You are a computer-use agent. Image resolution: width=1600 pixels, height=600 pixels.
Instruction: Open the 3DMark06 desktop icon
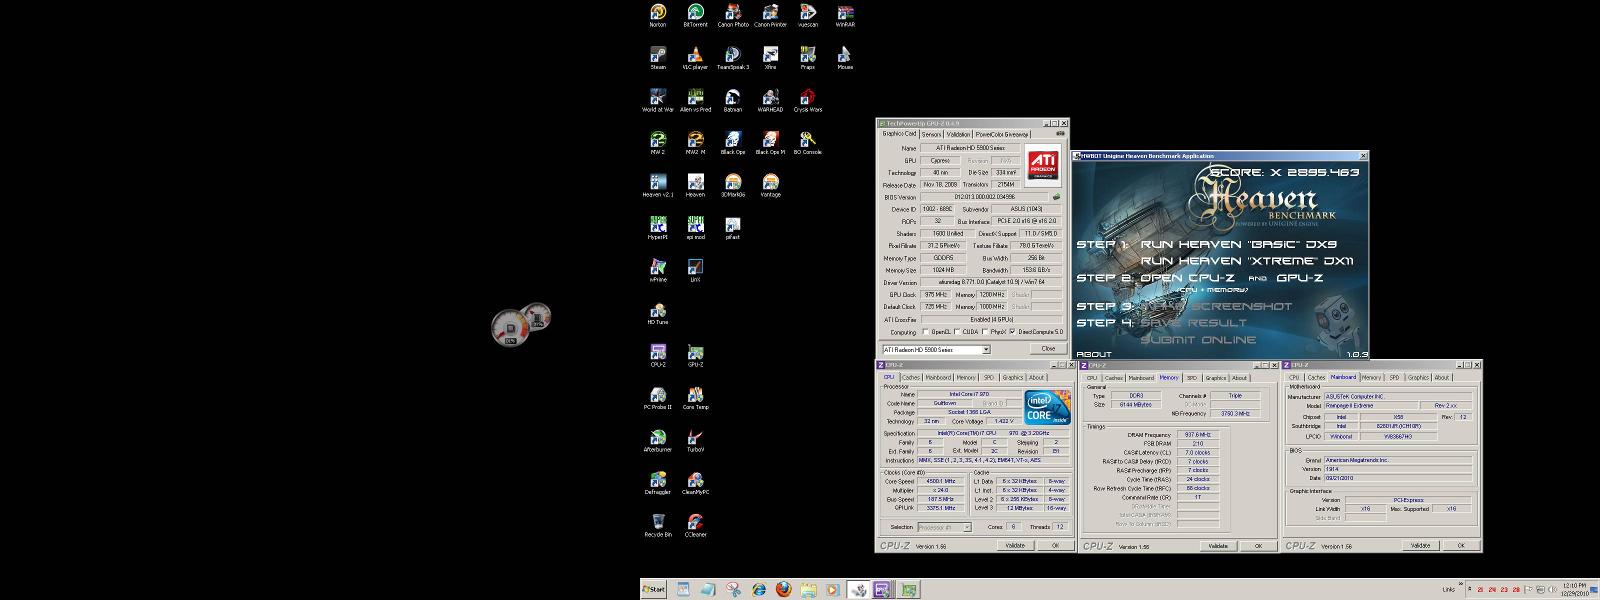733,185
